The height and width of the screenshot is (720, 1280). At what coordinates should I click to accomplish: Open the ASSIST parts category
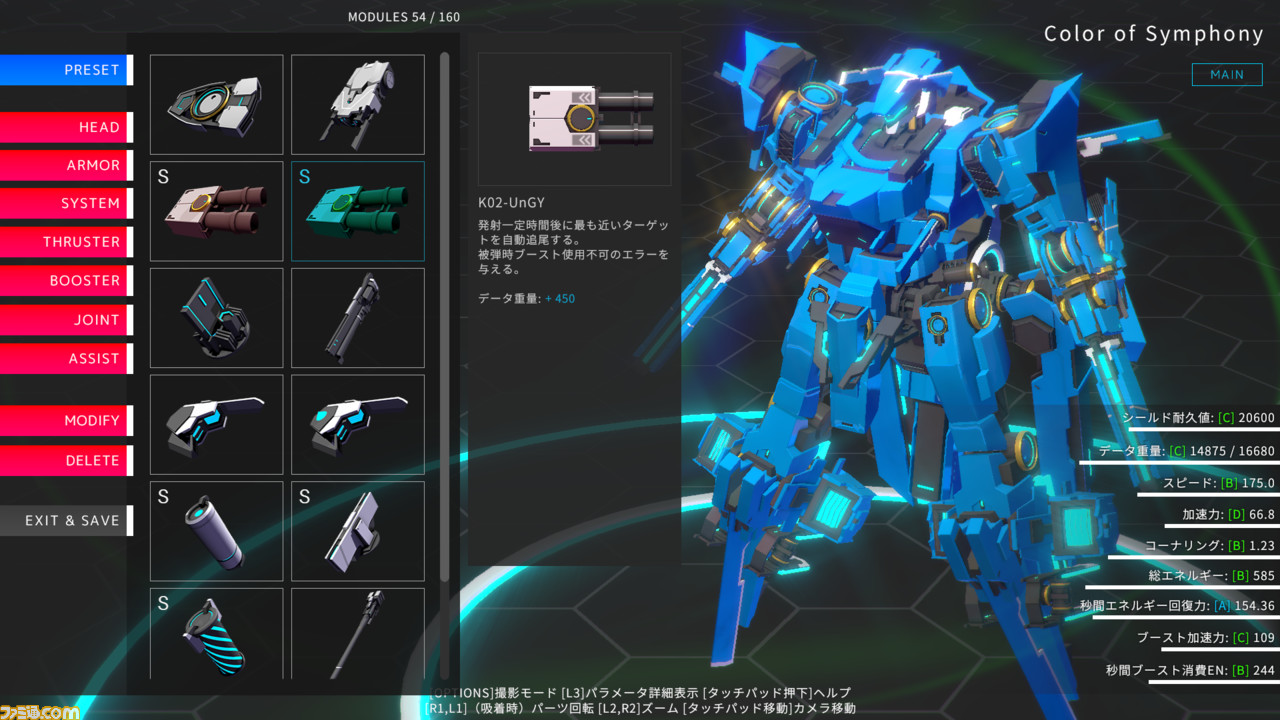click(x=66, y=358)
